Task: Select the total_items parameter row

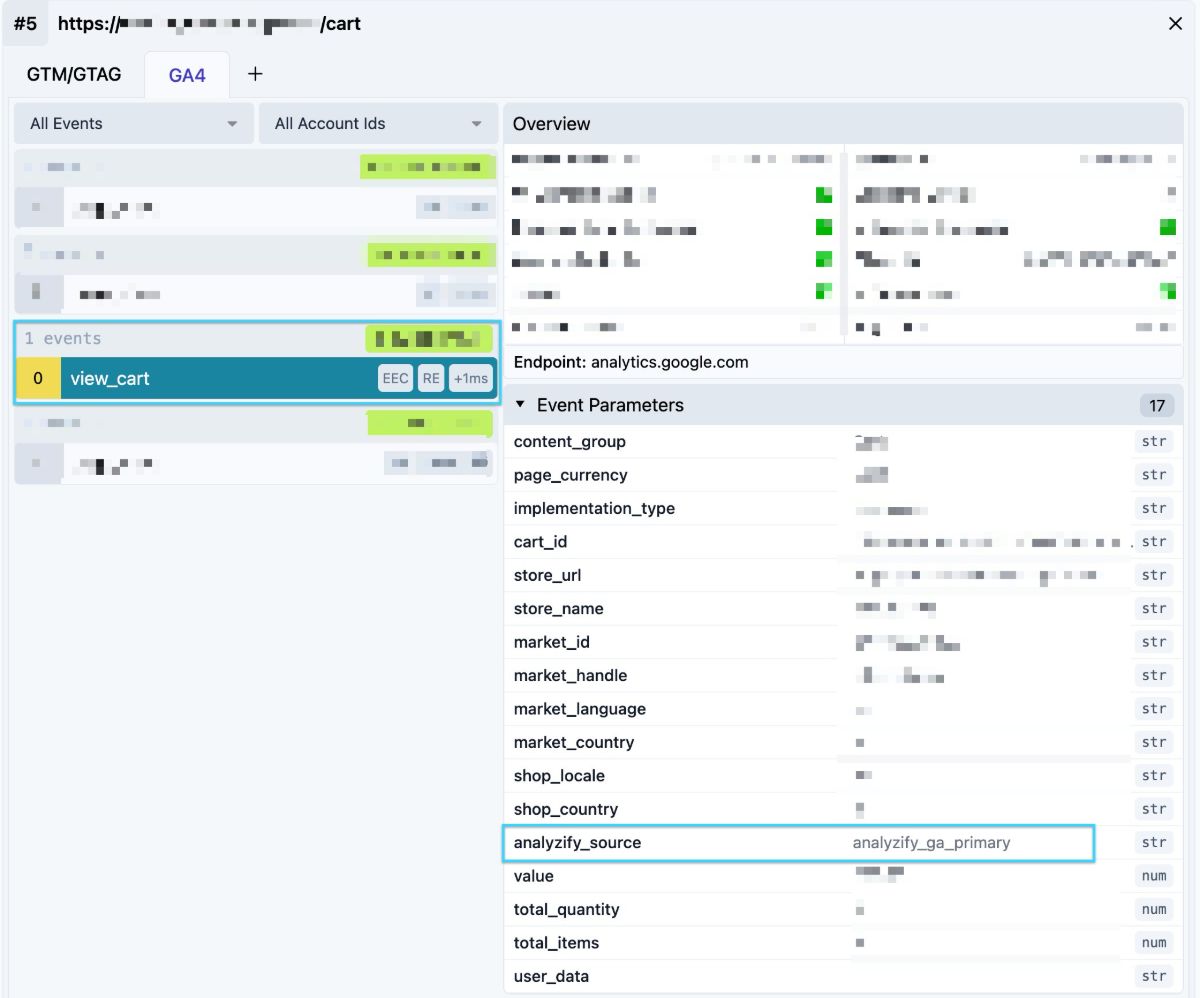Action: pos(843,943)
